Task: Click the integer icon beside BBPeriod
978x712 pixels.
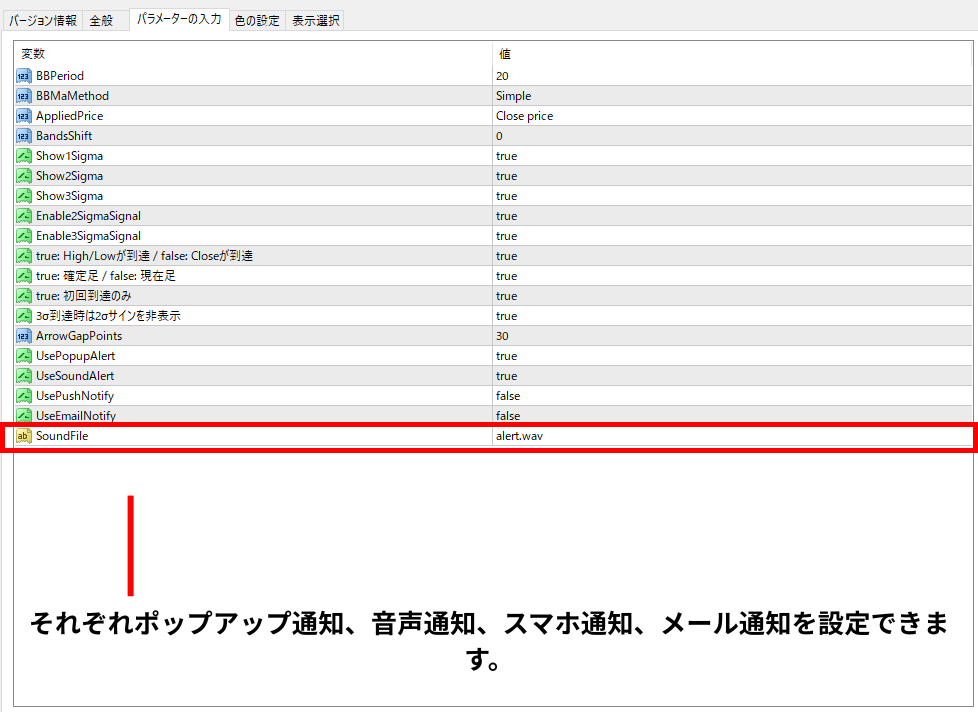Action: (24, 76)
